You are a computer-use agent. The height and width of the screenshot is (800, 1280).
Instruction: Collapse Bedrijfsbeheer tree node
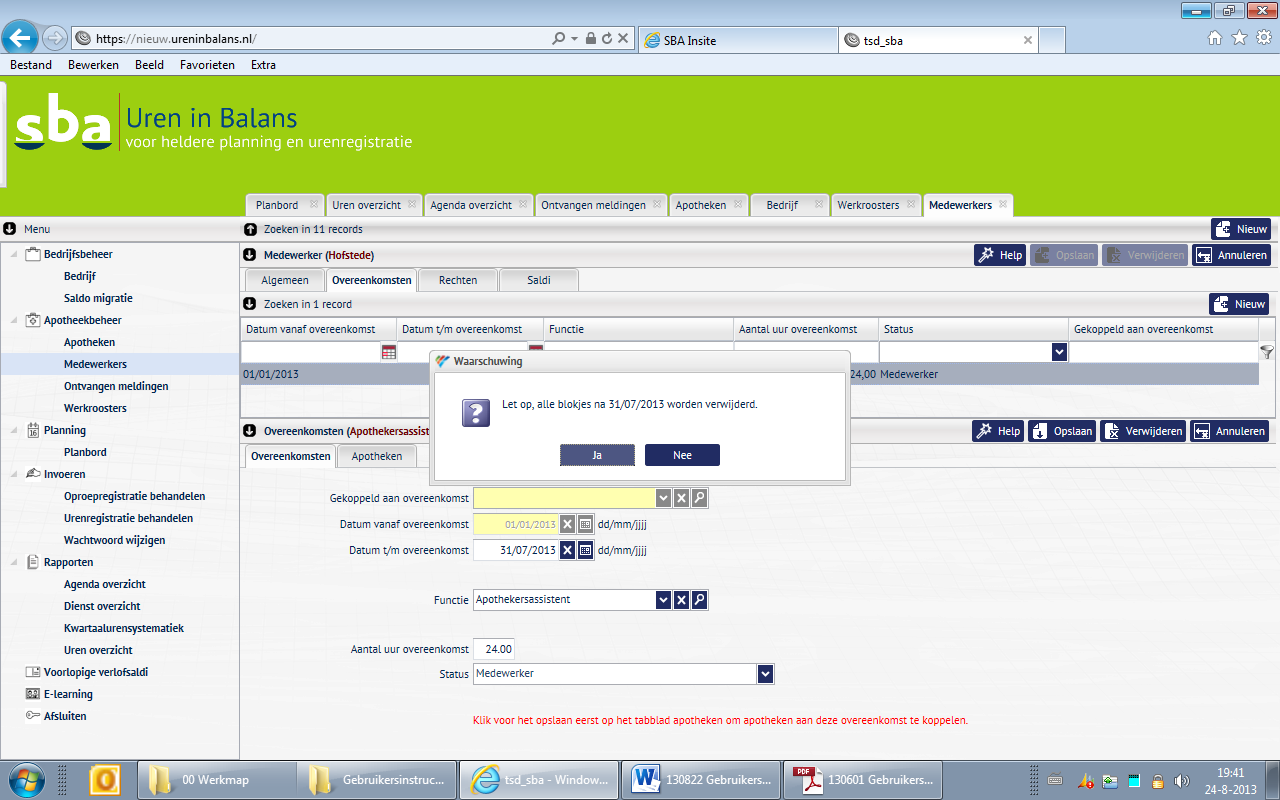tap(14, 254)
